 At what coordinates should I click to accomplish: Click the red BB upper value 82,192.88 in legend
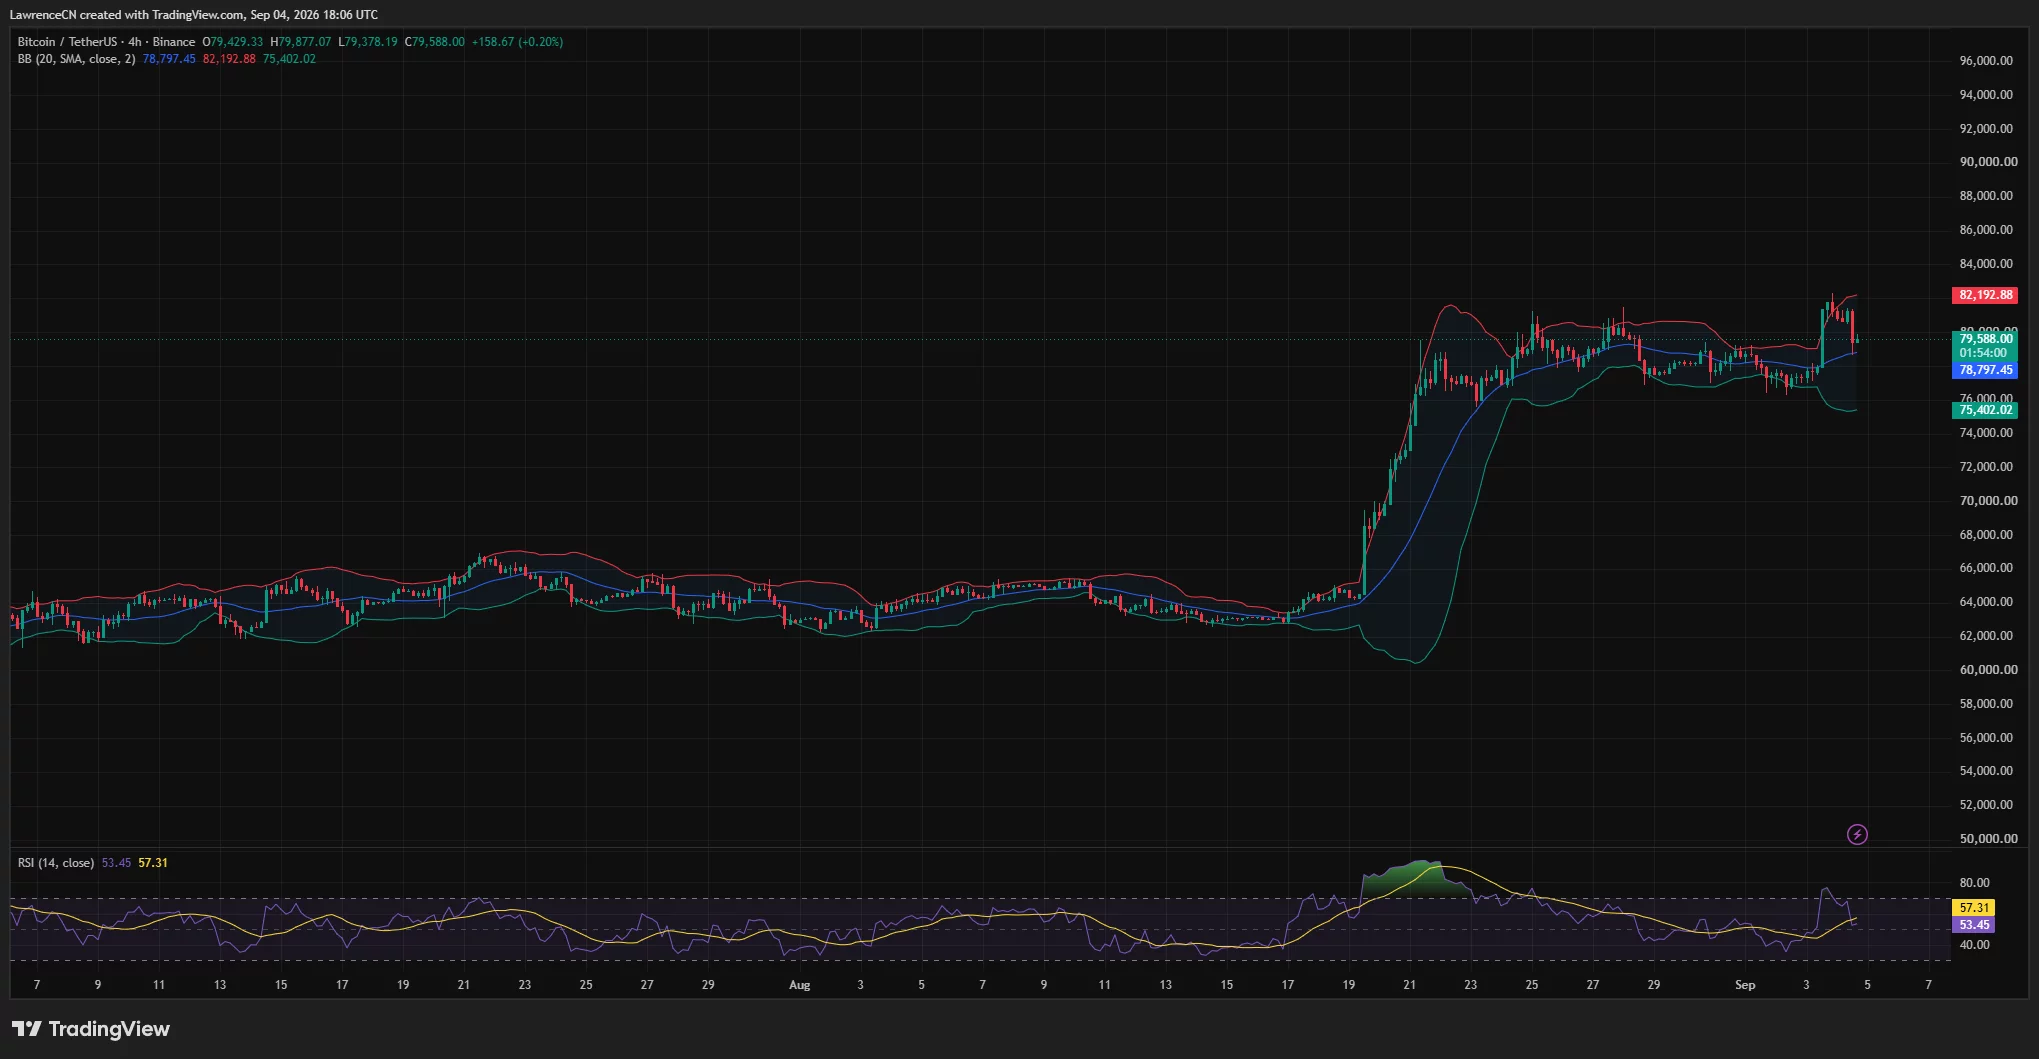tap(229, 59)
